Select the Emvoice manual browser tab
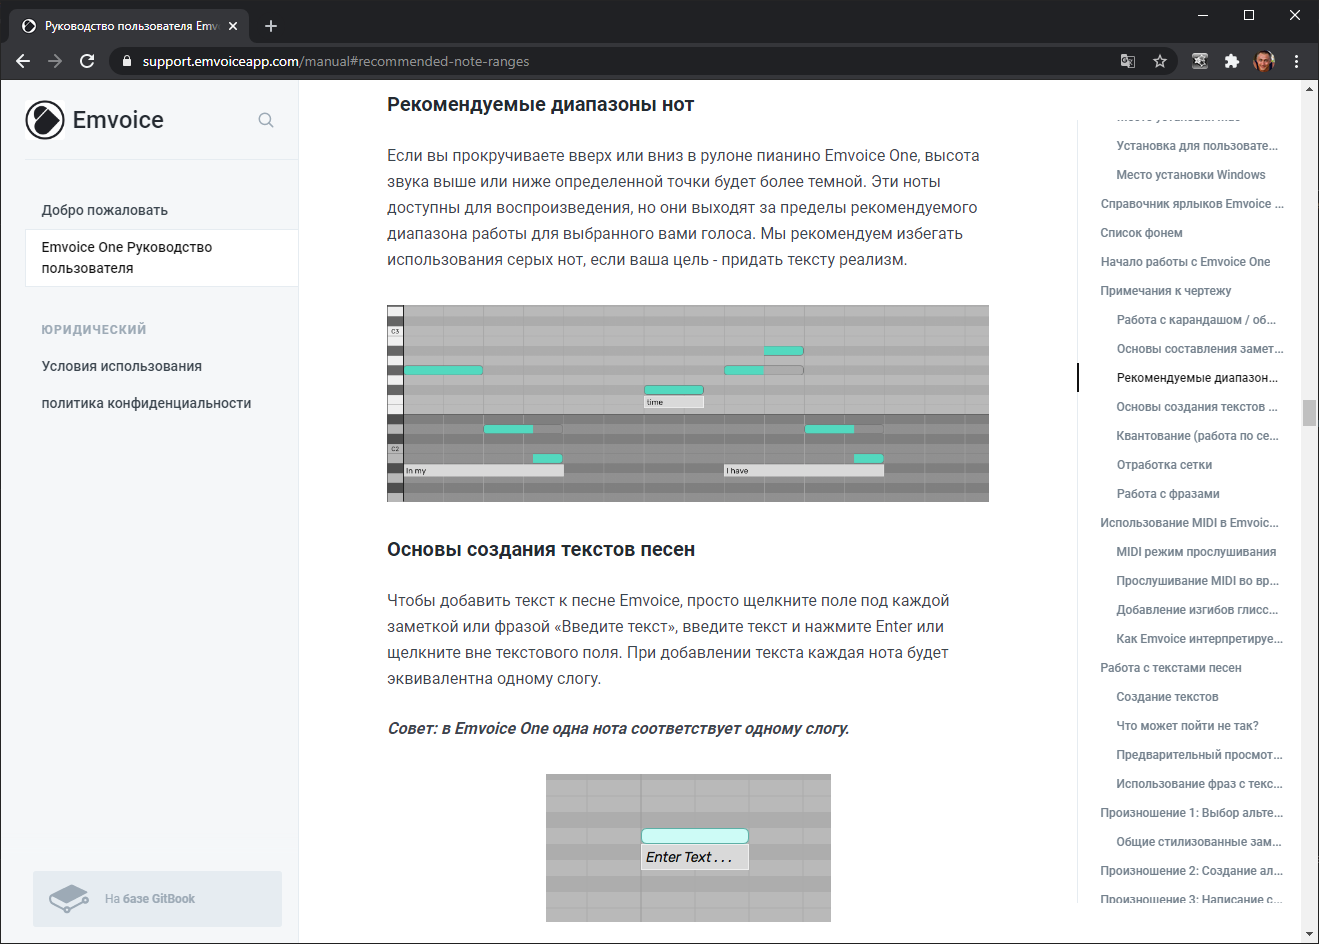Screen dimensions: 1319x944 [x=130, y=26]
